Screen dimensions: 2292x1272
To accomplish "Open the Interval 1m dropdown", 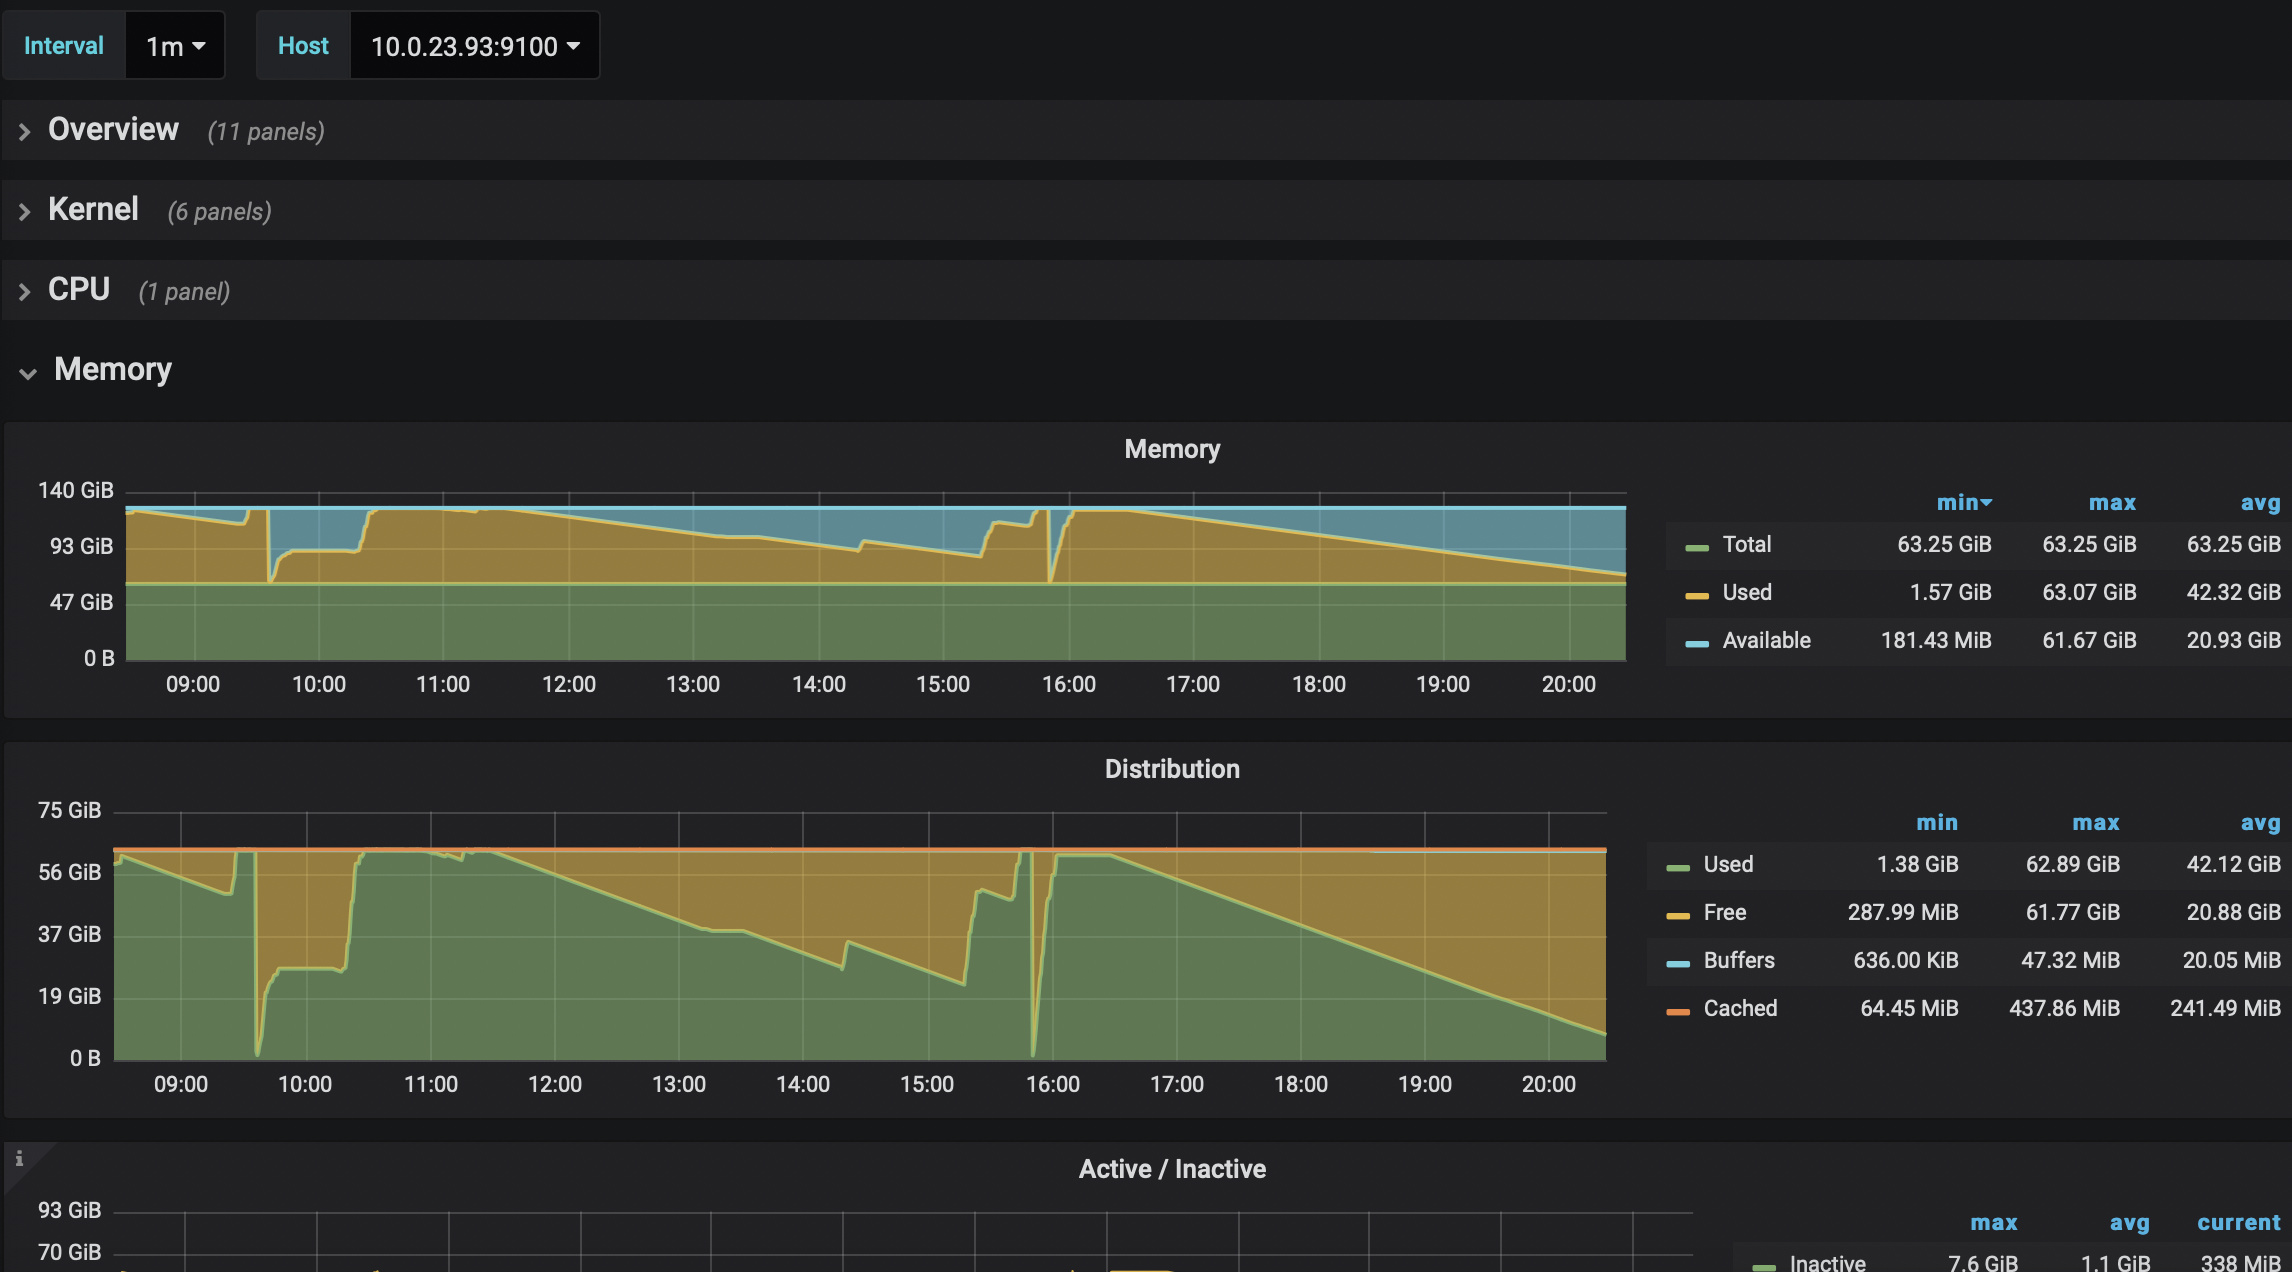I will click(x=175, y=46).
